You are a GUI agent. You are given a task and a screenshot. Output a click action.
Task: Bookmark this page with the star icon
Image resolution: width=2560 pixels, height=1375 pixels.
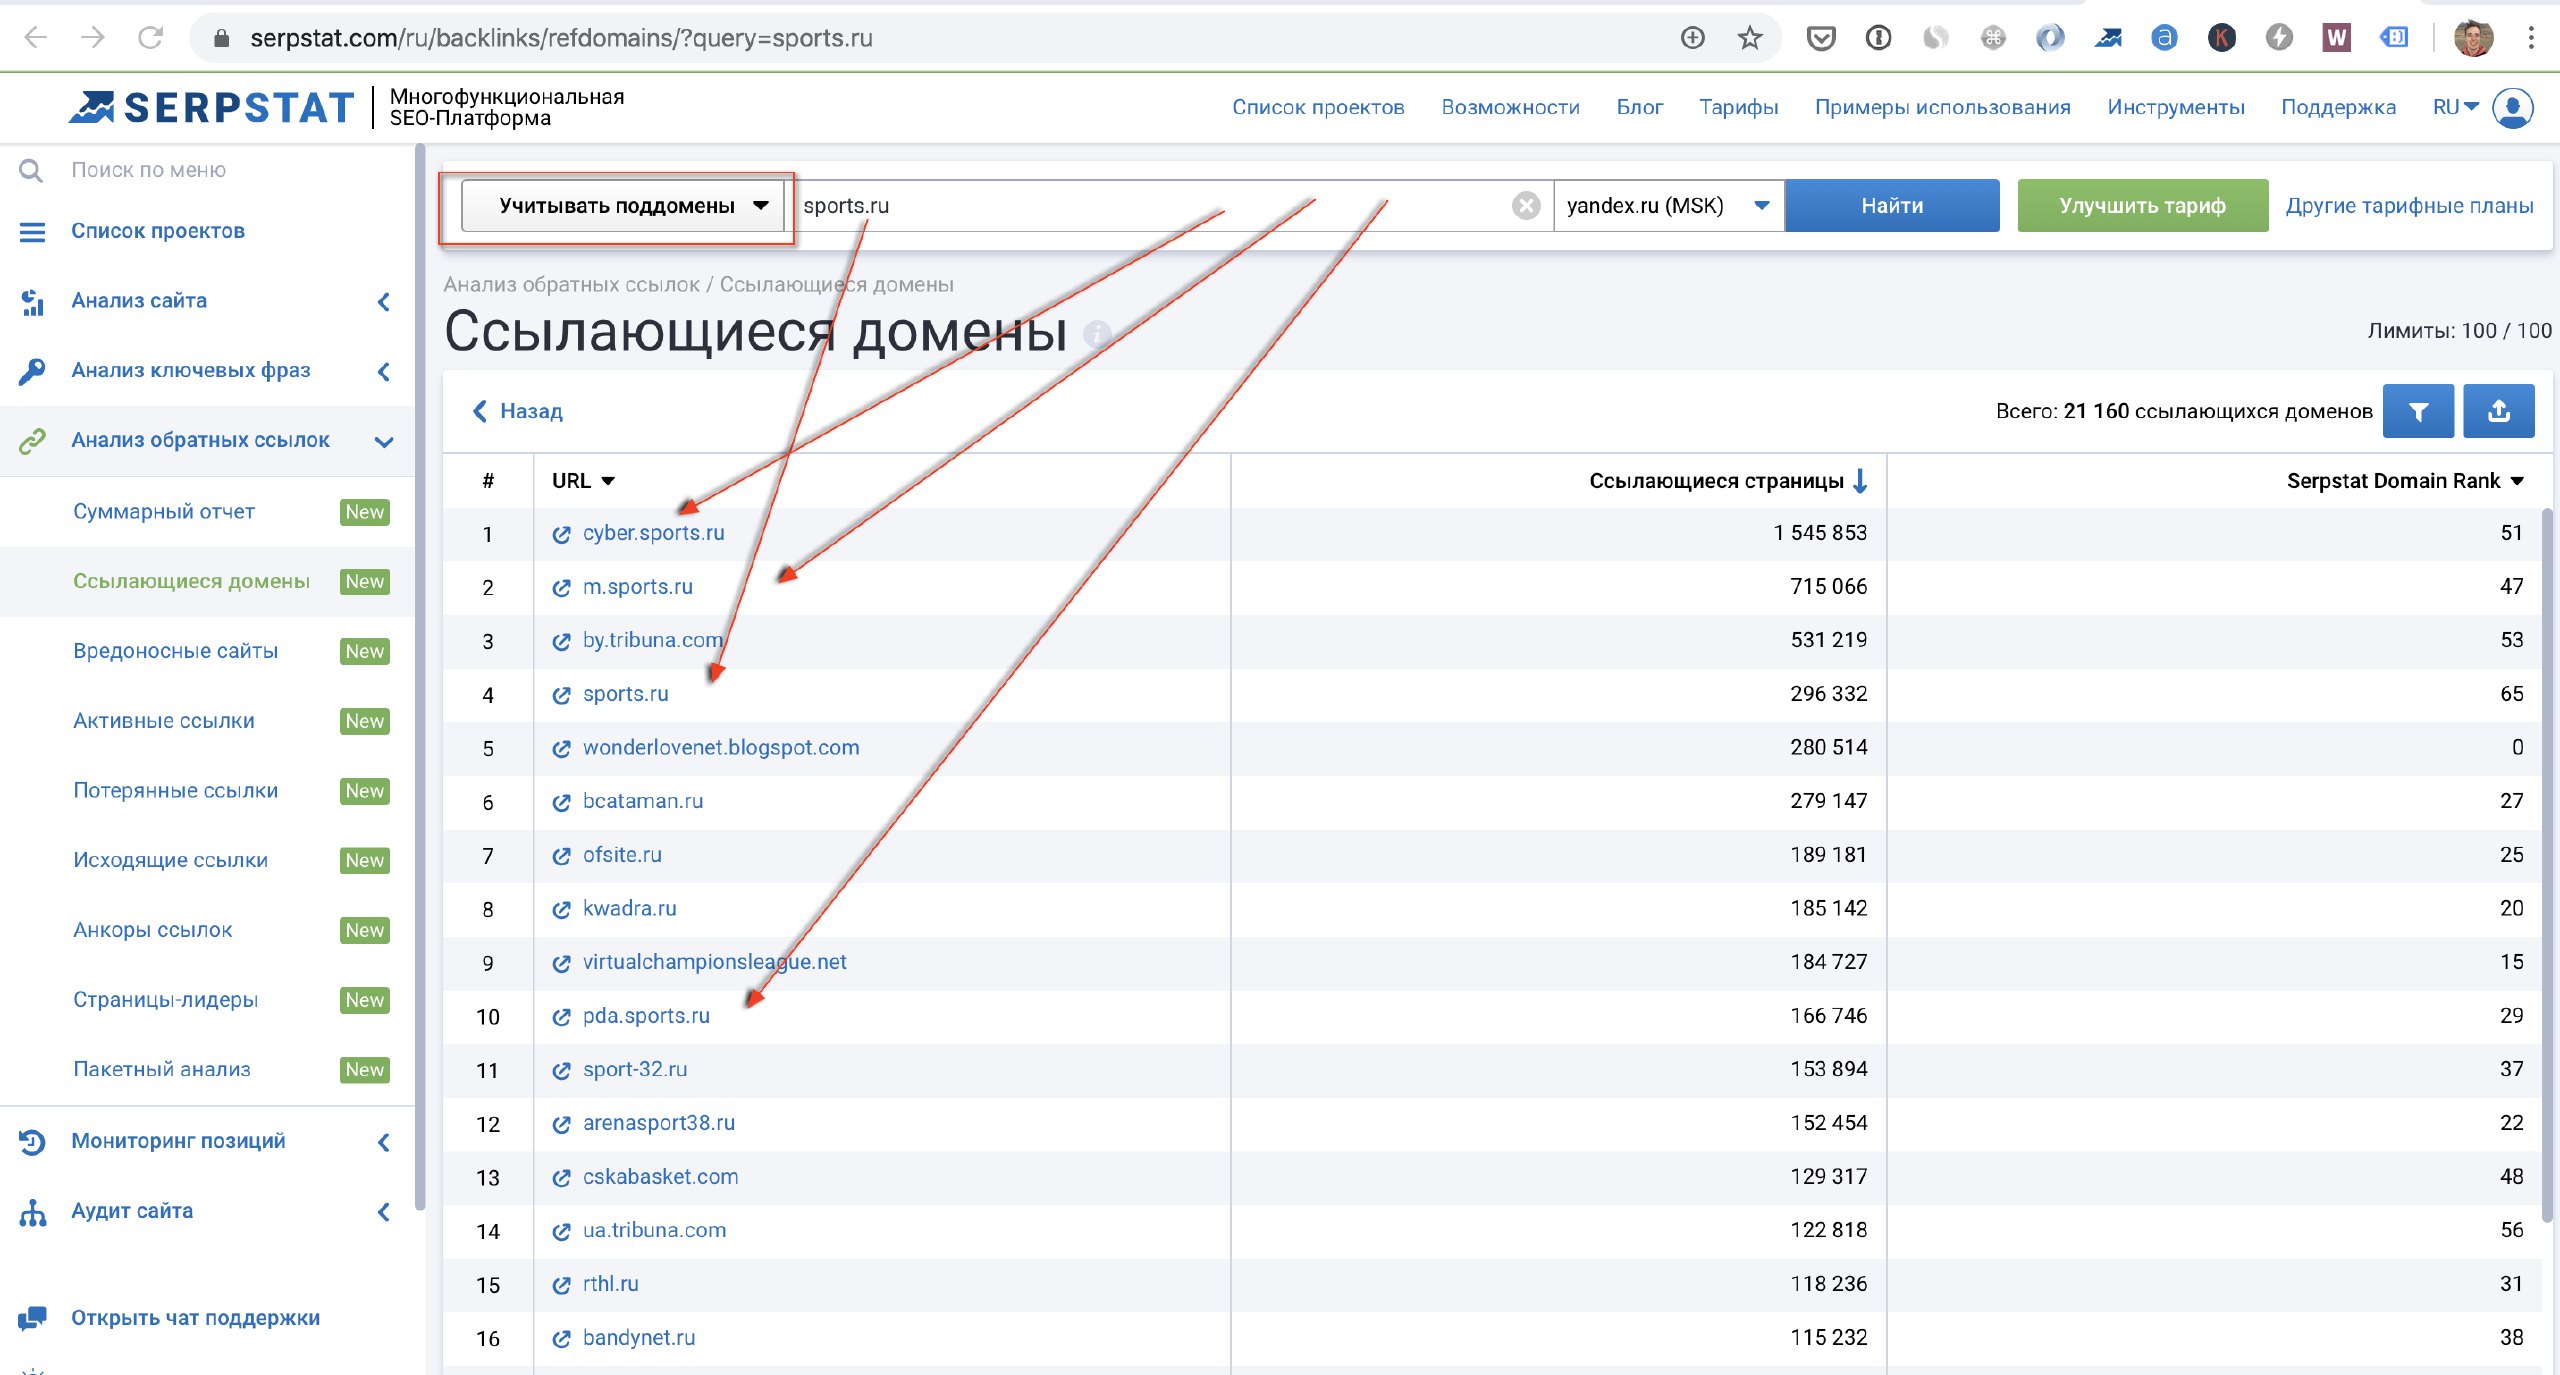1749,38
